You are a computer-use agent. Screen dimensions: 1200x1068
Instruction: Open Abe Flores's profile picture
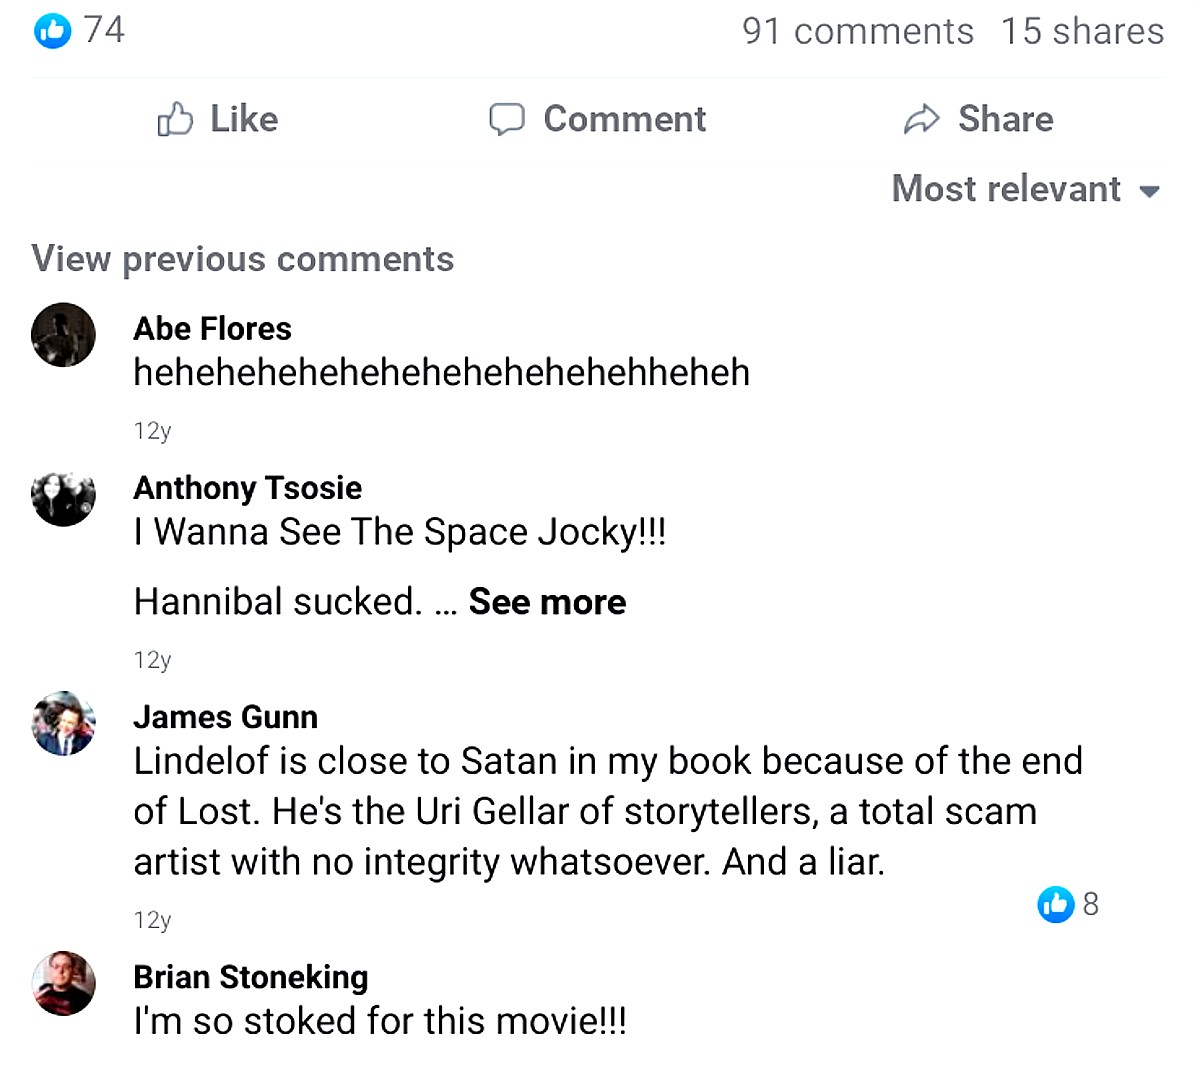point(64,335)
